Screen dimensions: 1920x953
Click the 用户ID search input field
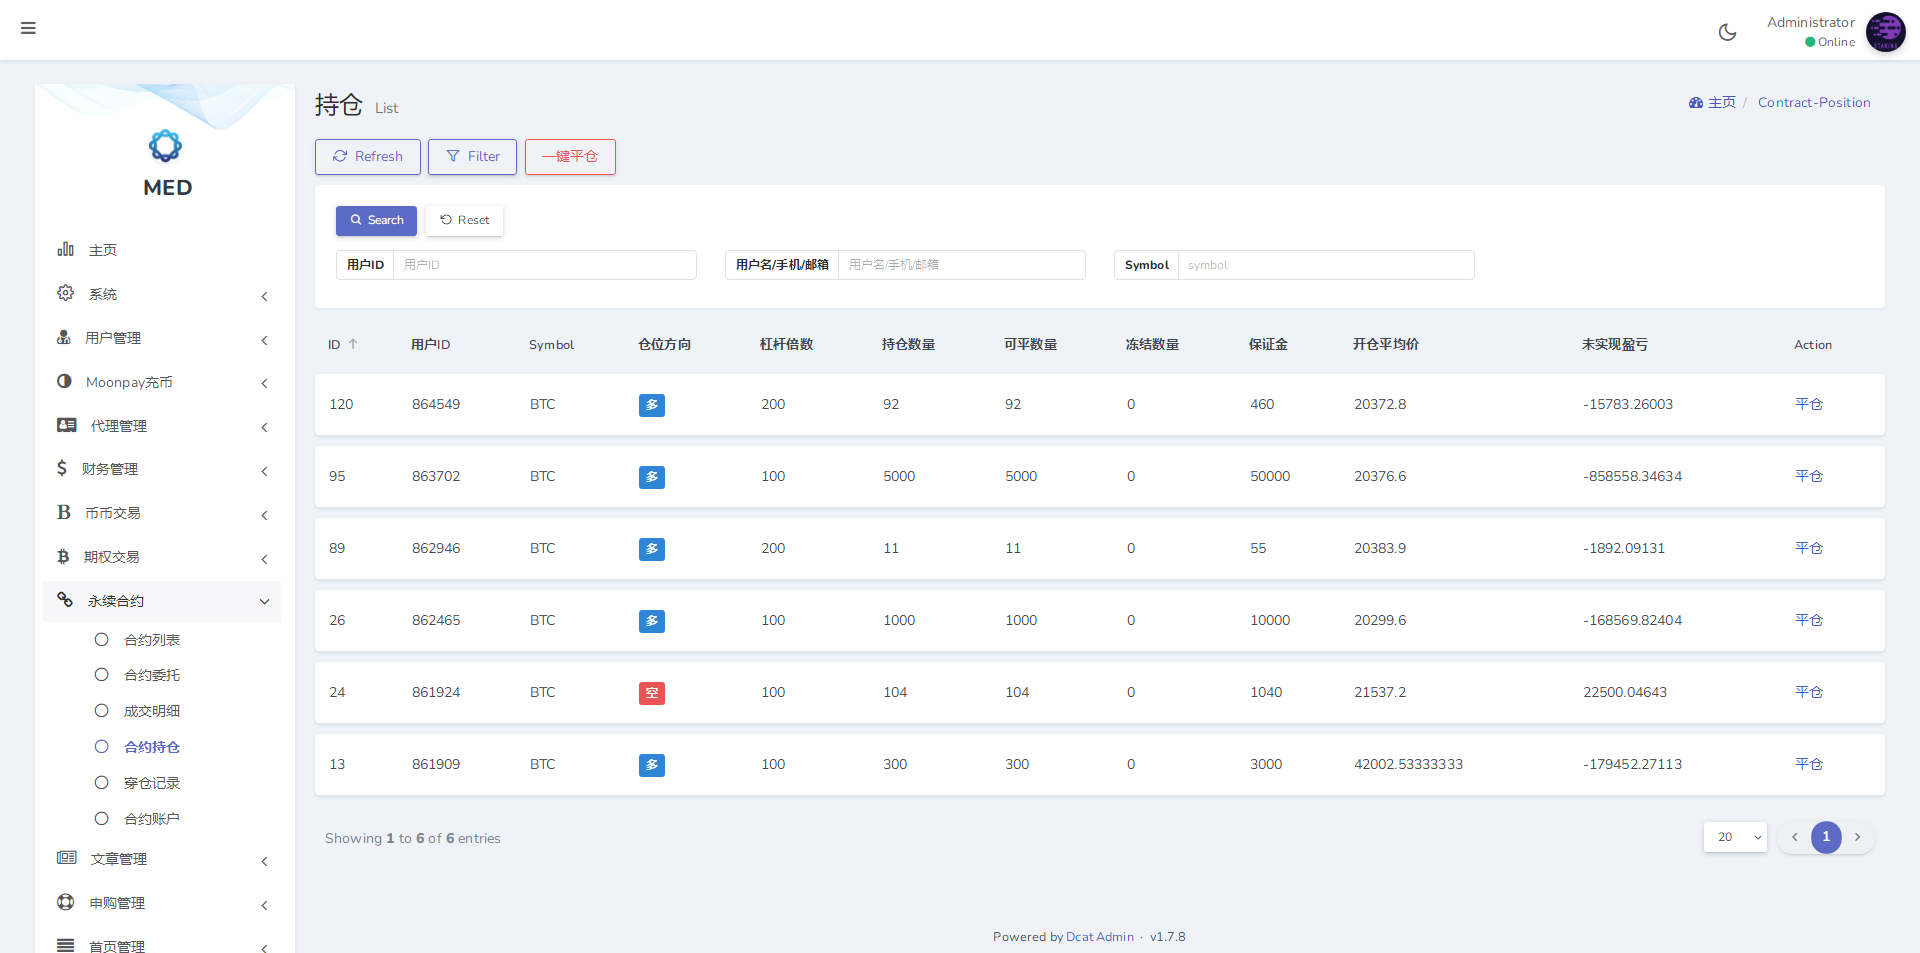pyautogui.click(x=544, y=265)
